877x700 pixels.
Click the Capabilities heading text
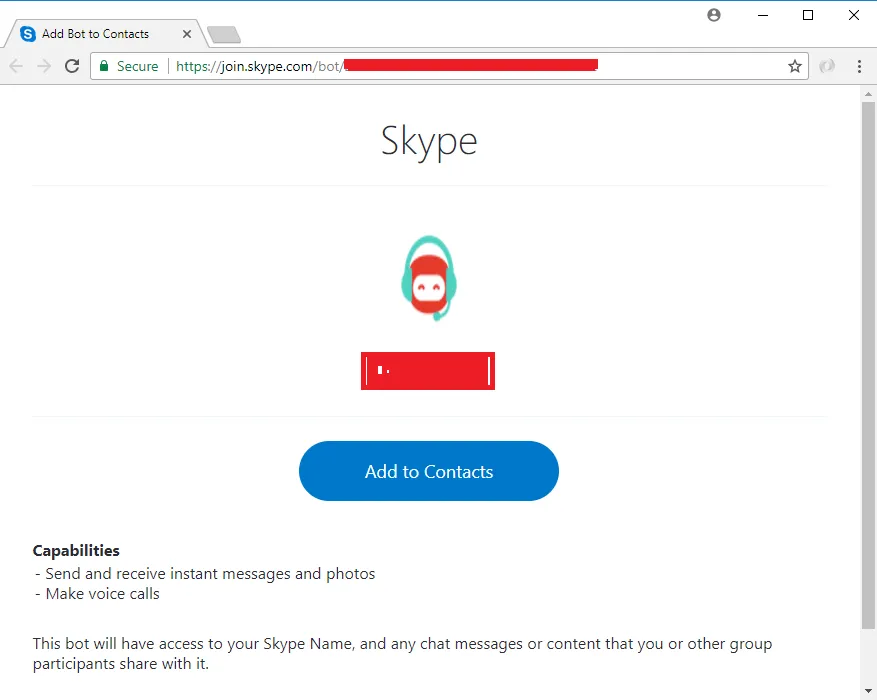pos(76,551)
